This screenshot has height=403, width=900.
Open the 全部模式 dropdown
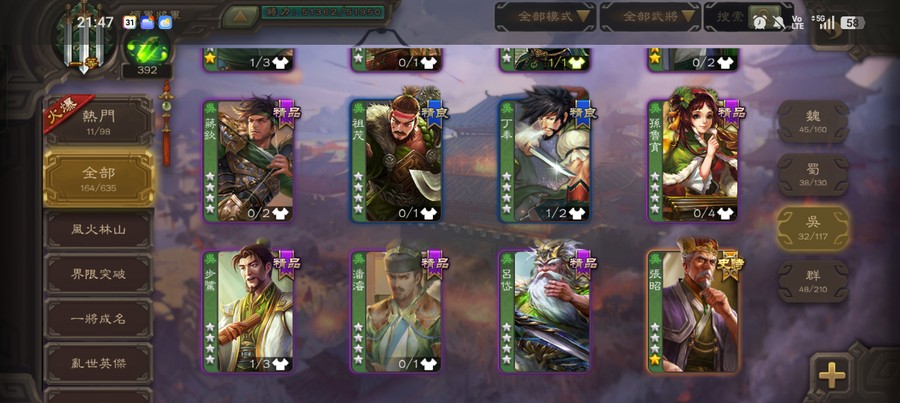pos(545,17)
